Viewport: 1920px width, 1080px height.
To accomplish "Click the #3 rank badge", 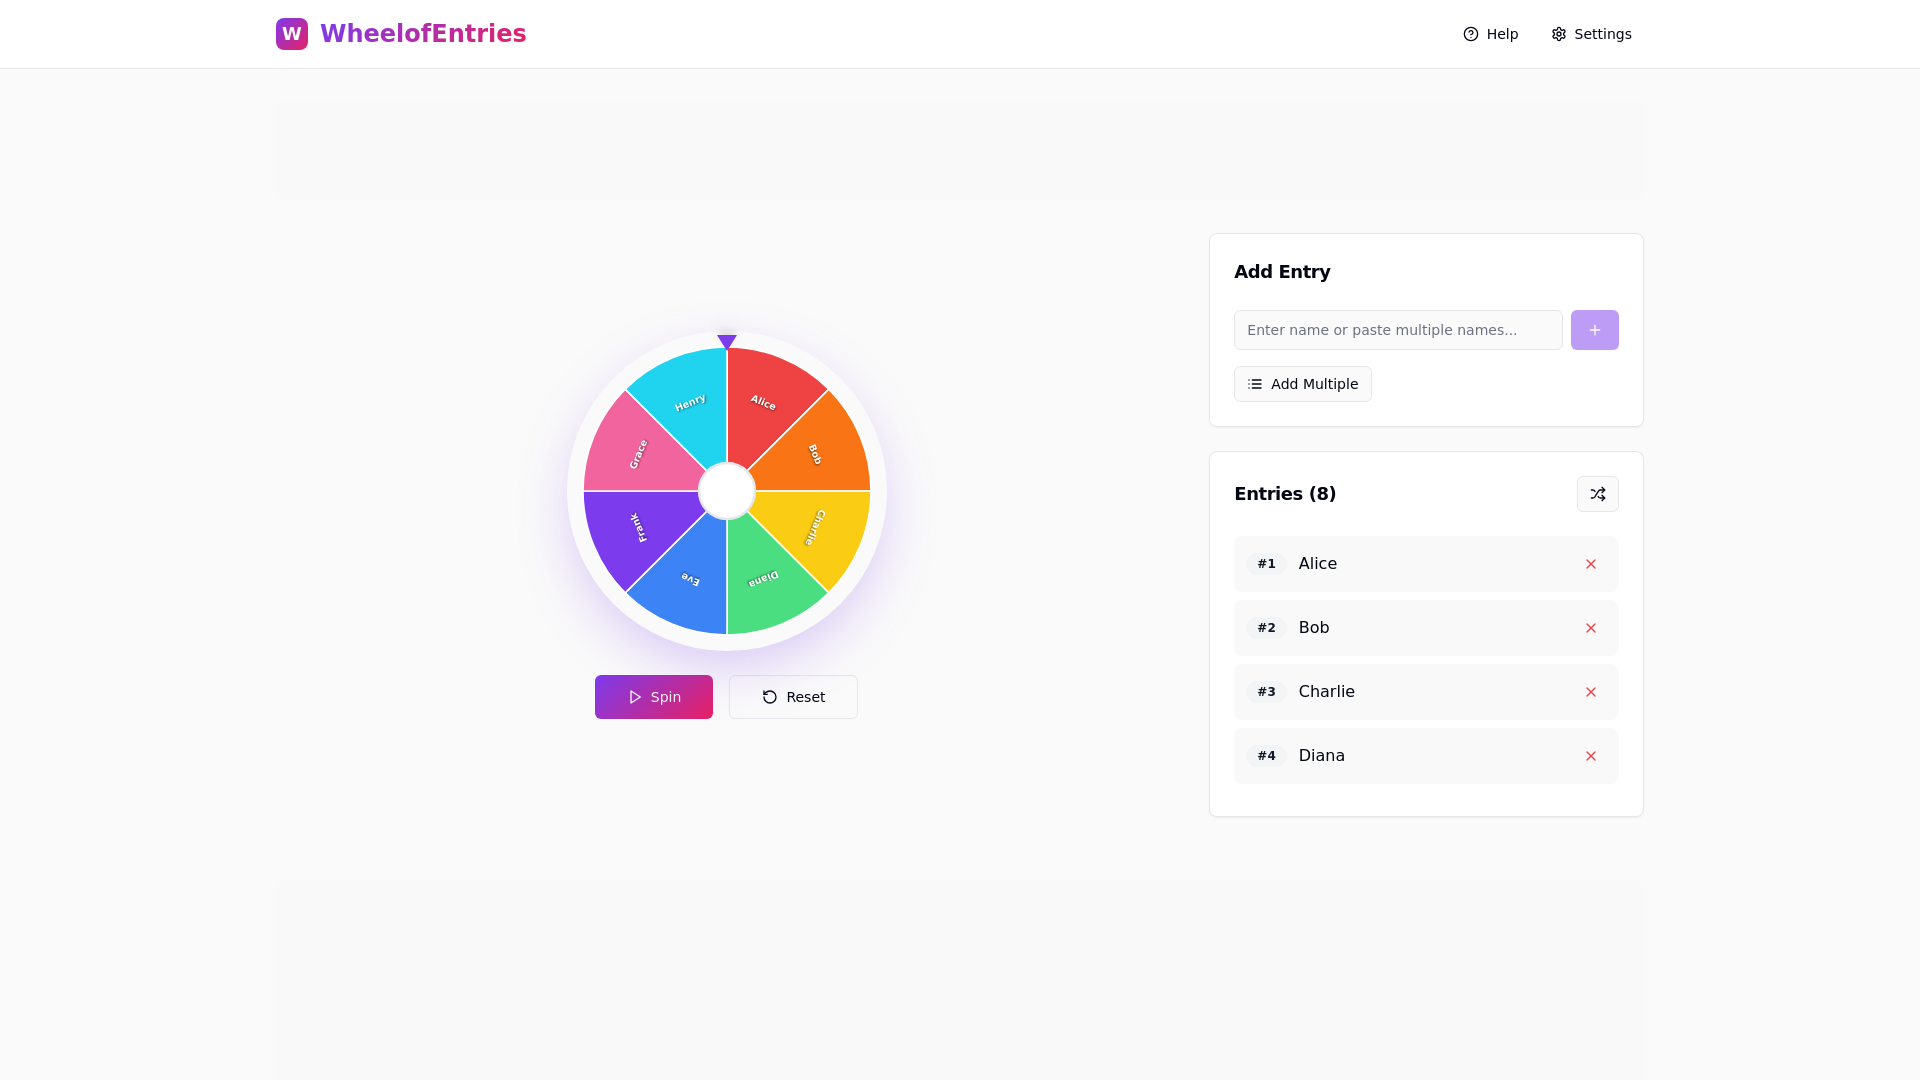I will [x=1266, y=692].
